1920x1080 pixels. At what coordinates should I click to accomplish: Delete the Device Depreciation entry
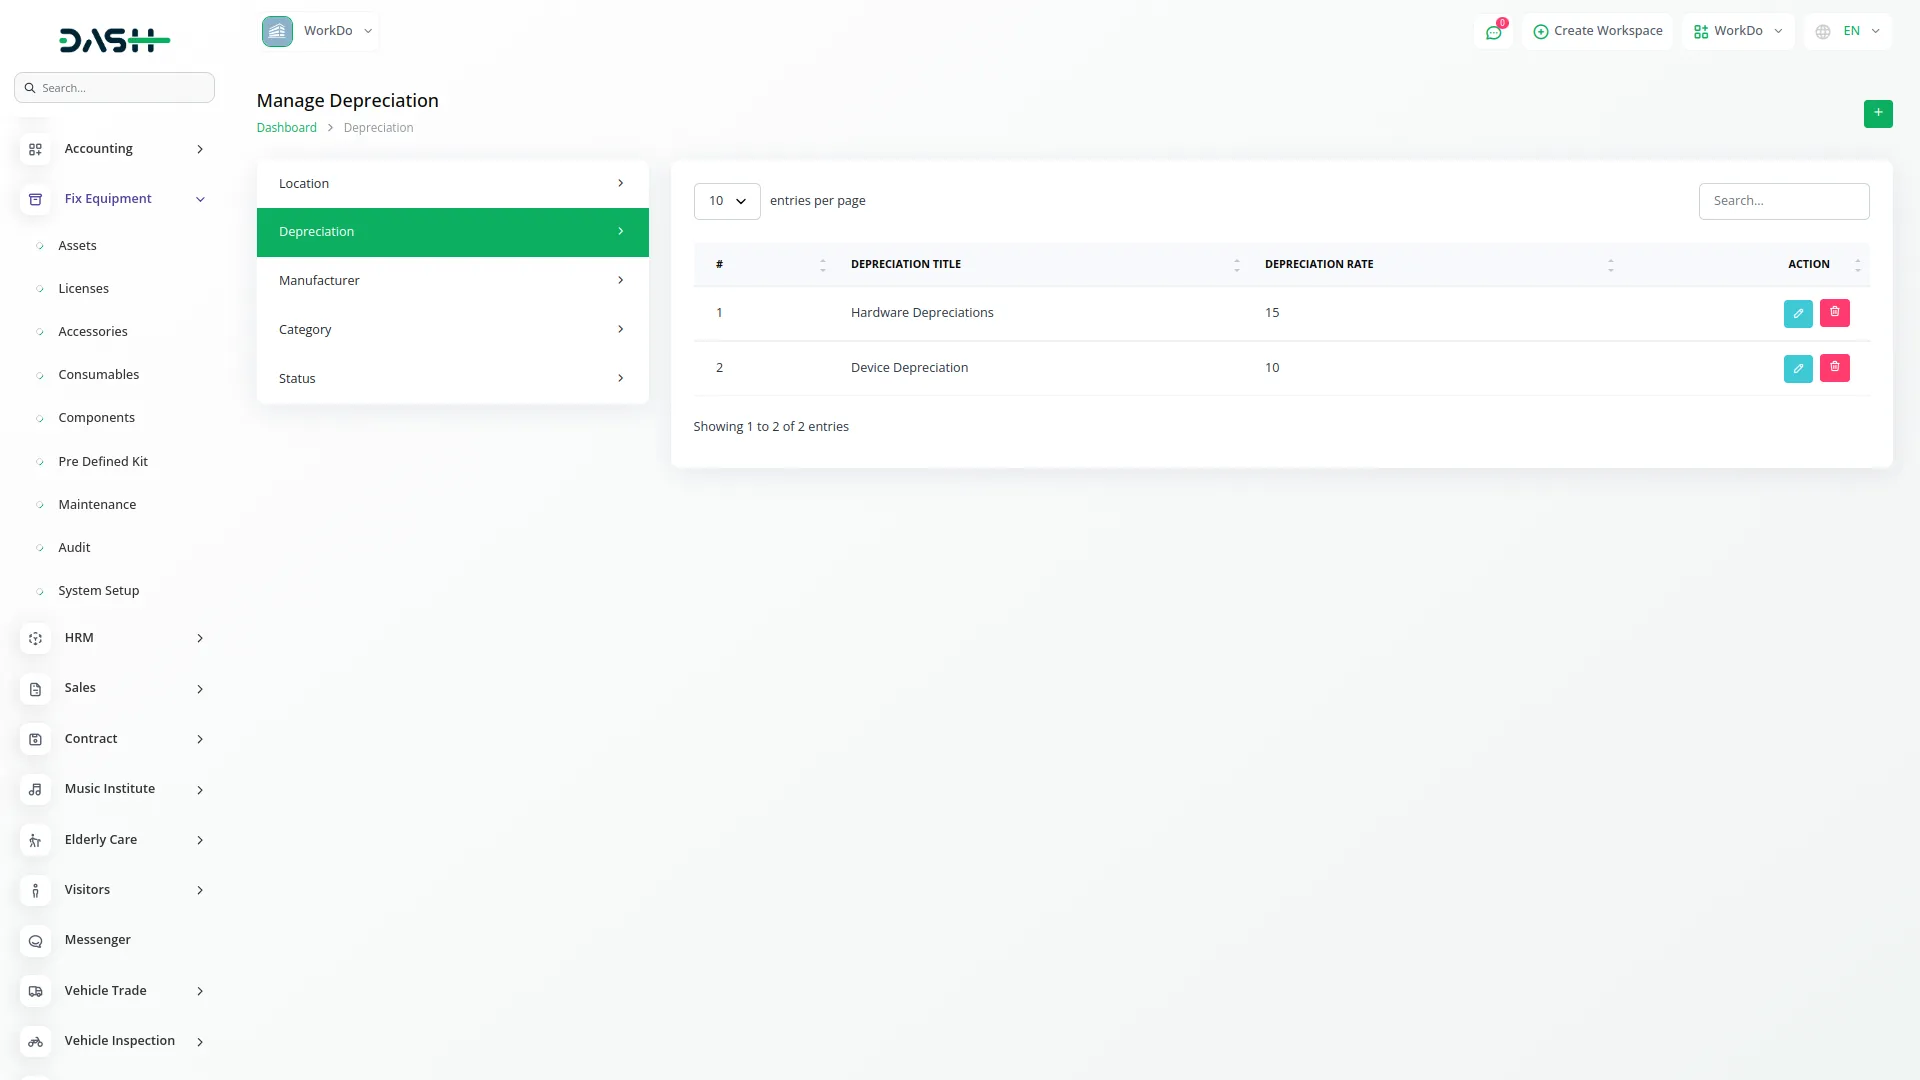point(1834,368)
